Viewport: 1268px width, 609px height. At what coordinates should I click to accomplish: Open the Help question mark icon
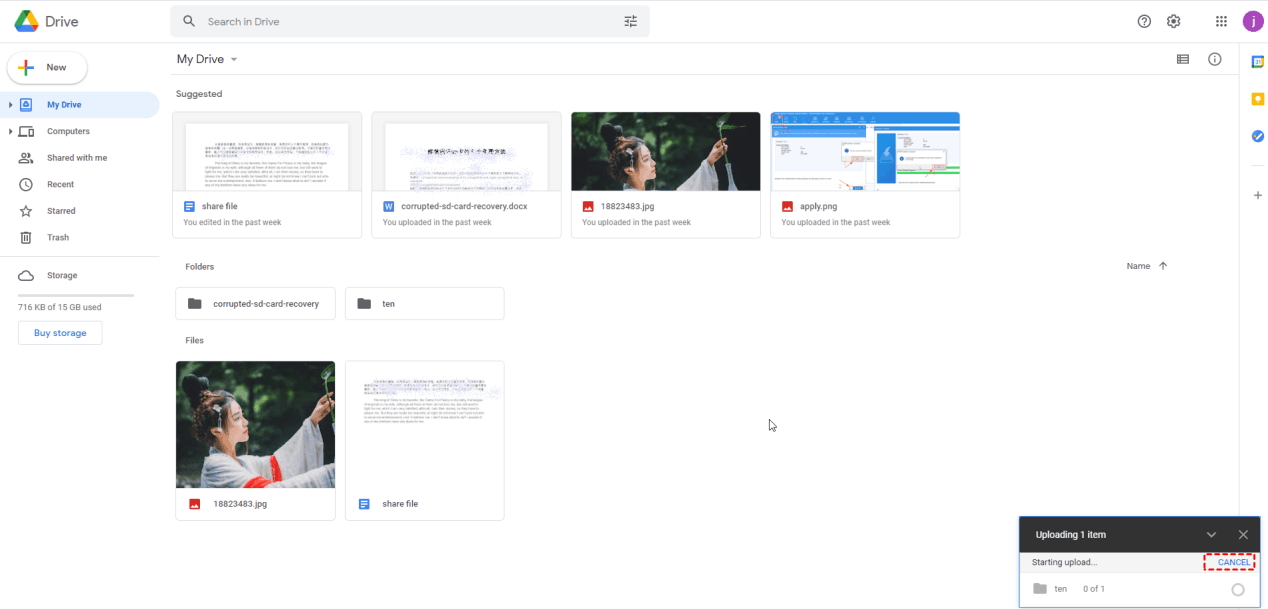1144,21
